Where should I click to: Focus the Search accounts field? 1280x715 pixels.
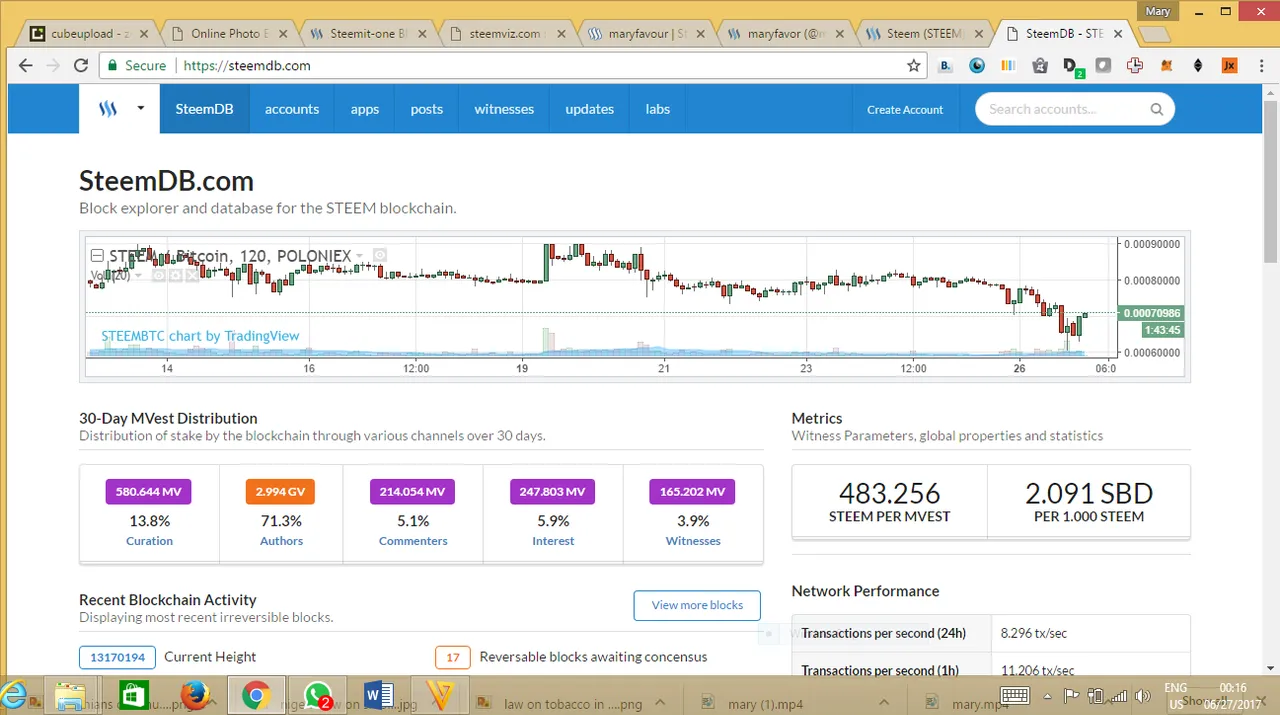click(1074, 109)
